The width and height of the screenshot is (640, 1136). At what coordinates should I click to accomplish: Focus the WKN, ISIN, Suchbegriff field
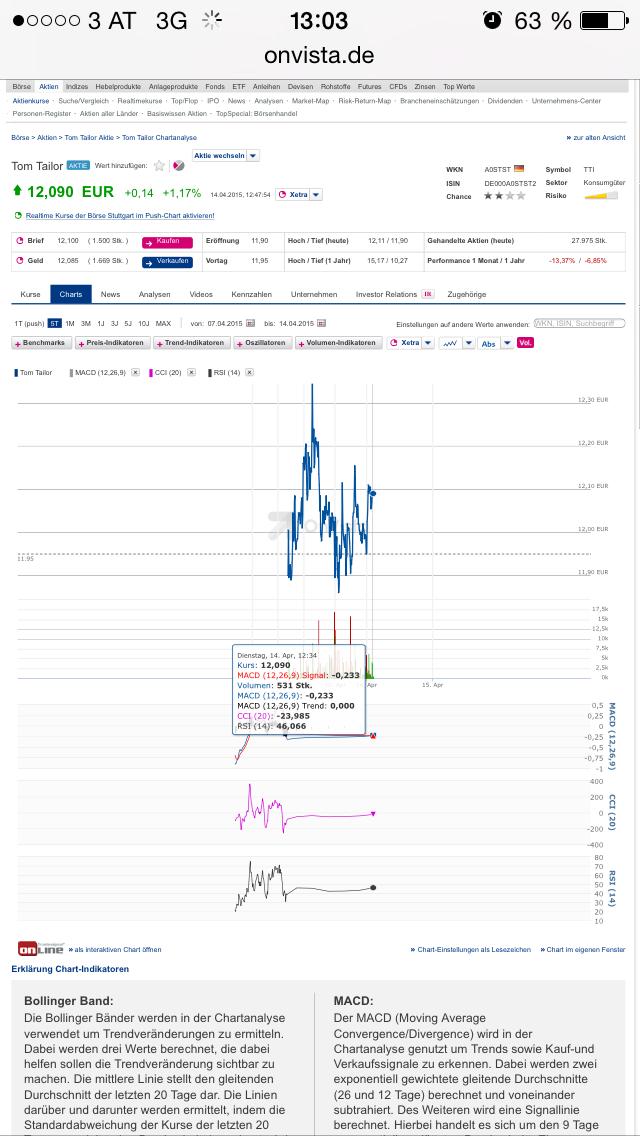click(x=579, y=323)
